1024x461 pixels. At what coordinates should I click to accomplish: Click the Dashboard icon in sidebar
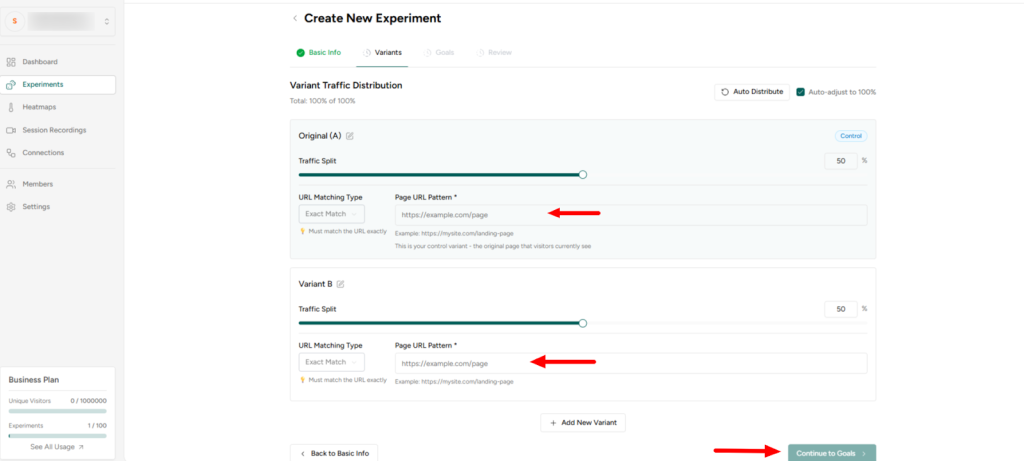[x=11, y=62]
